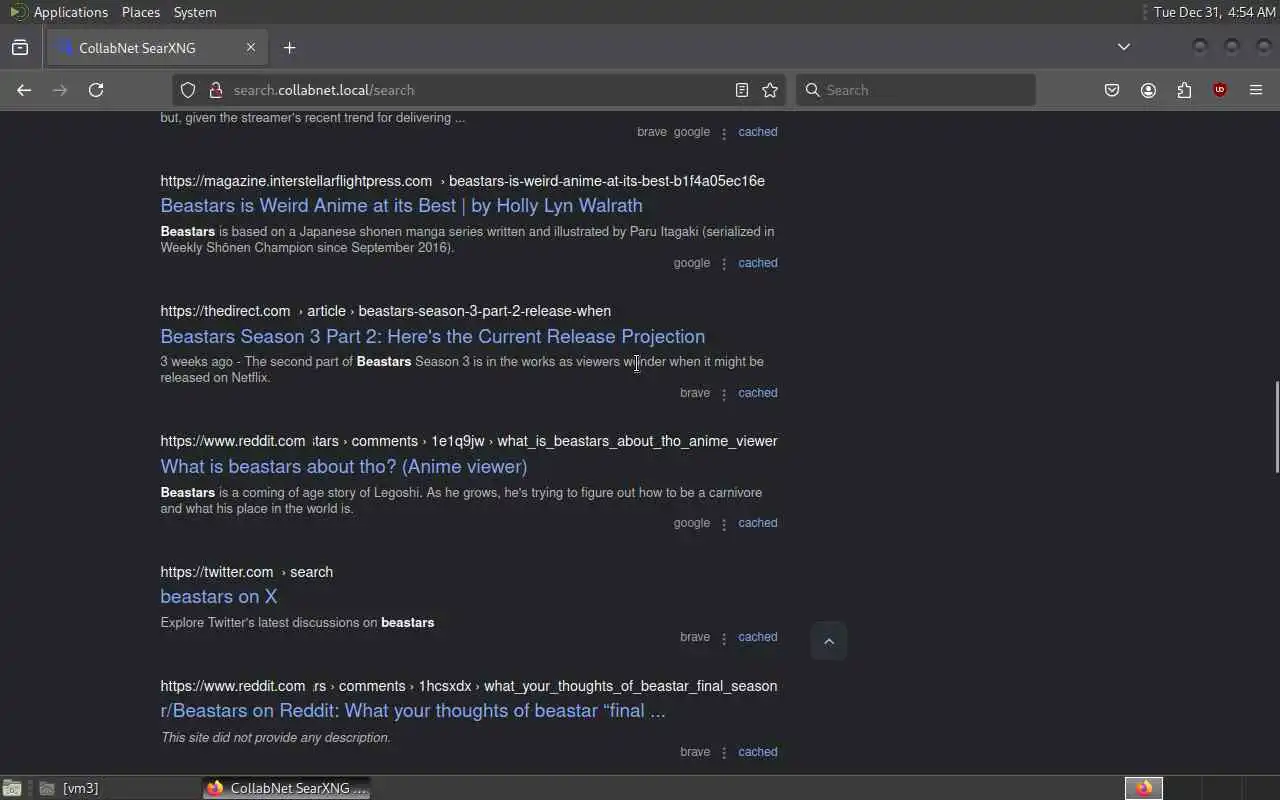
Task: Open more options for thedirect.com result
Action: point(724,394)
